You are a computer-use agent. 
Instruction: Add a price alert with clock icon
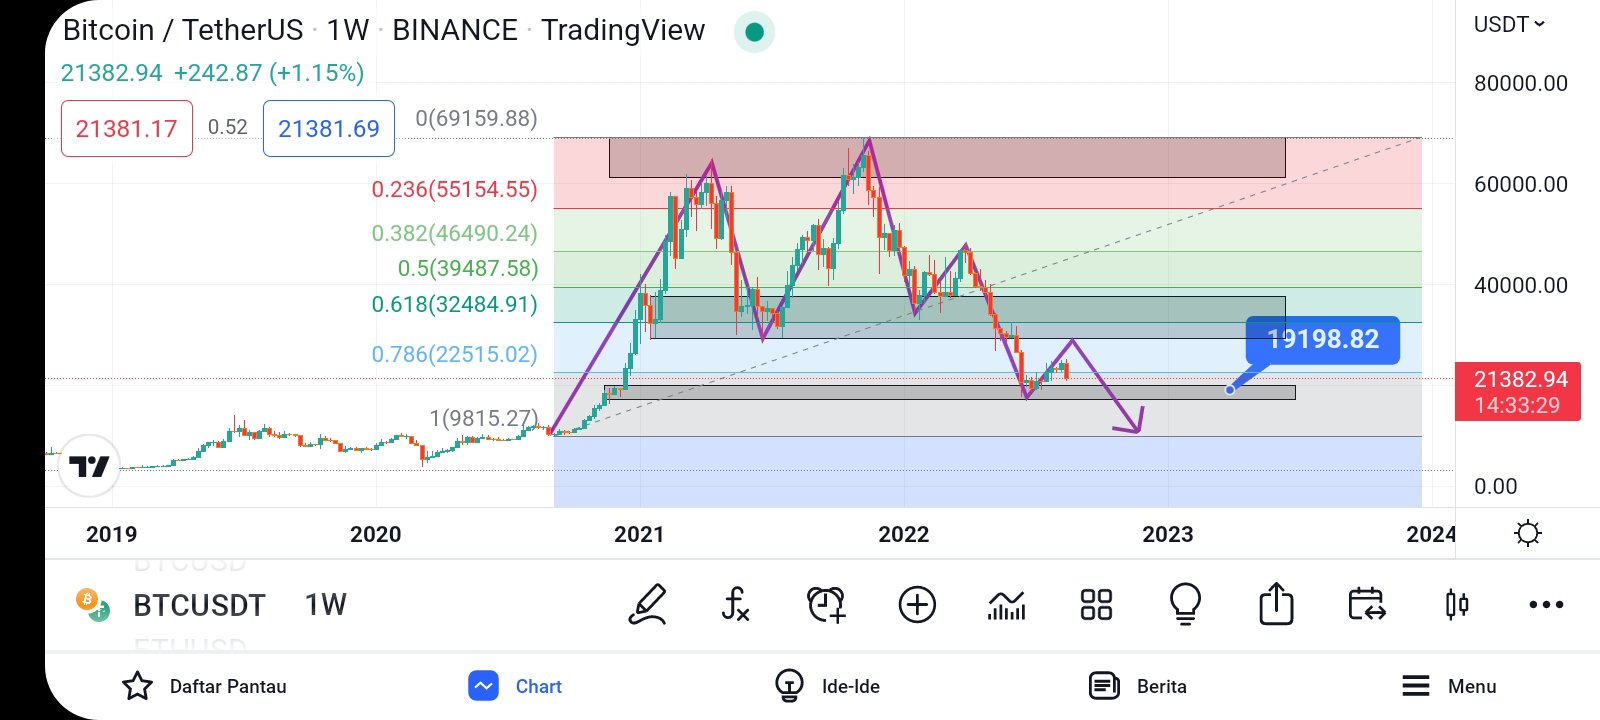(826, 604)
